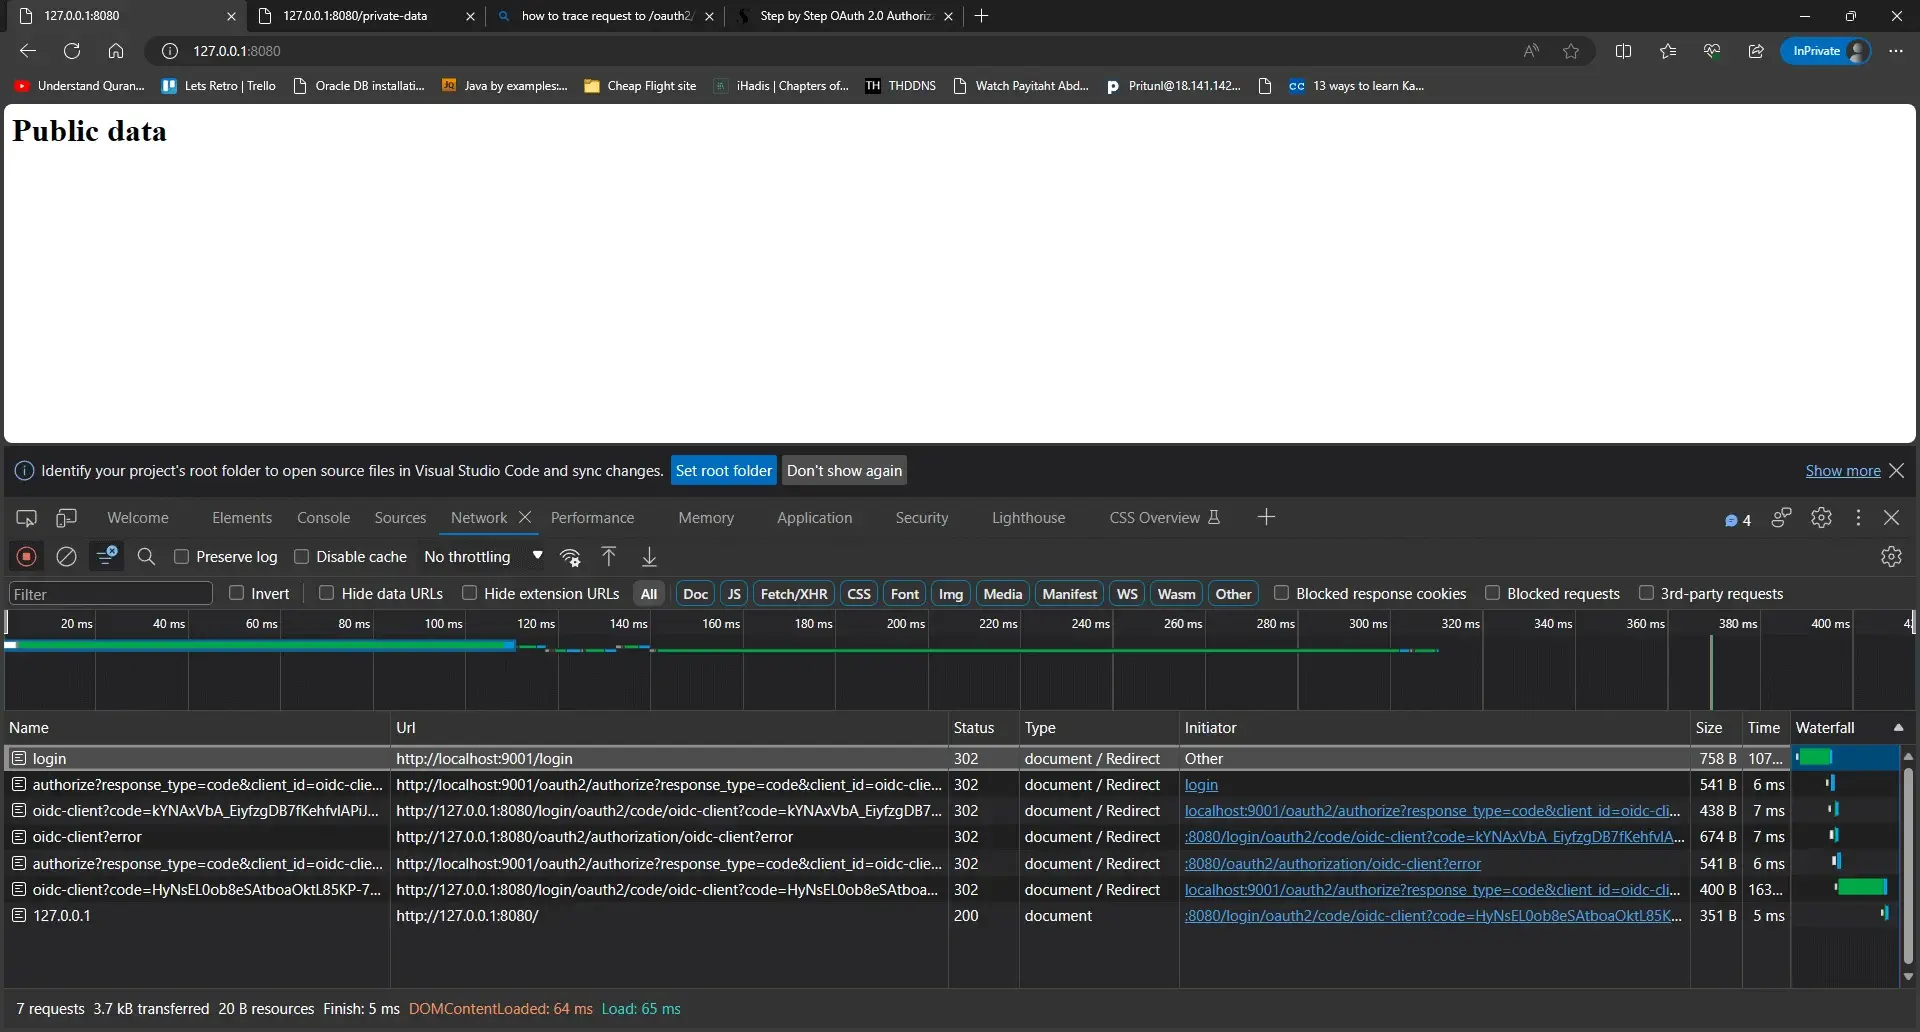Image resolution: width=1920 pixels, height=1032 pixels.
Task: Click Don't show again button
Action: [844, 470]
